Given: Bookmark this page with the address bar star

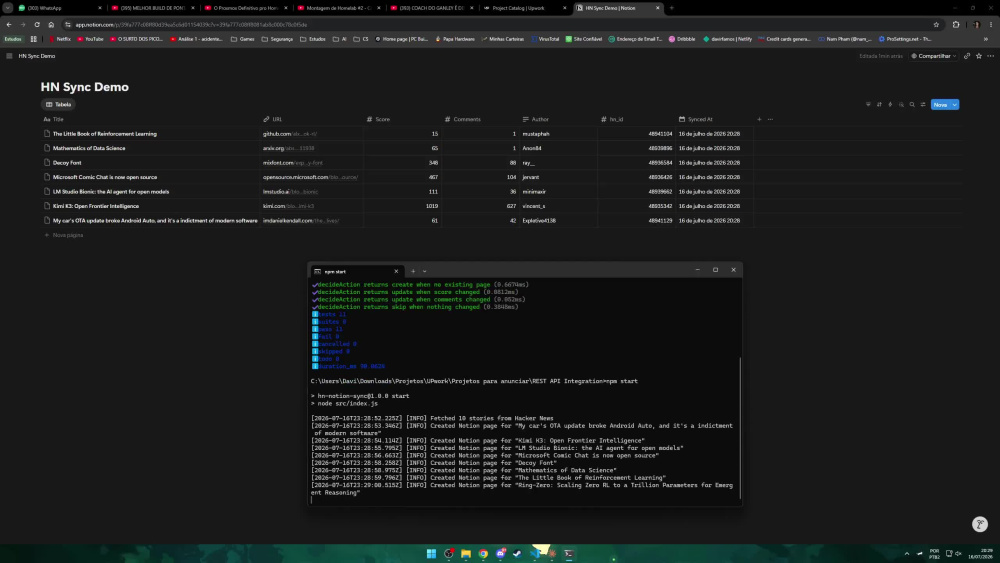Looking at the screenshot, I should pyautogui.click(x=936, y=24).
